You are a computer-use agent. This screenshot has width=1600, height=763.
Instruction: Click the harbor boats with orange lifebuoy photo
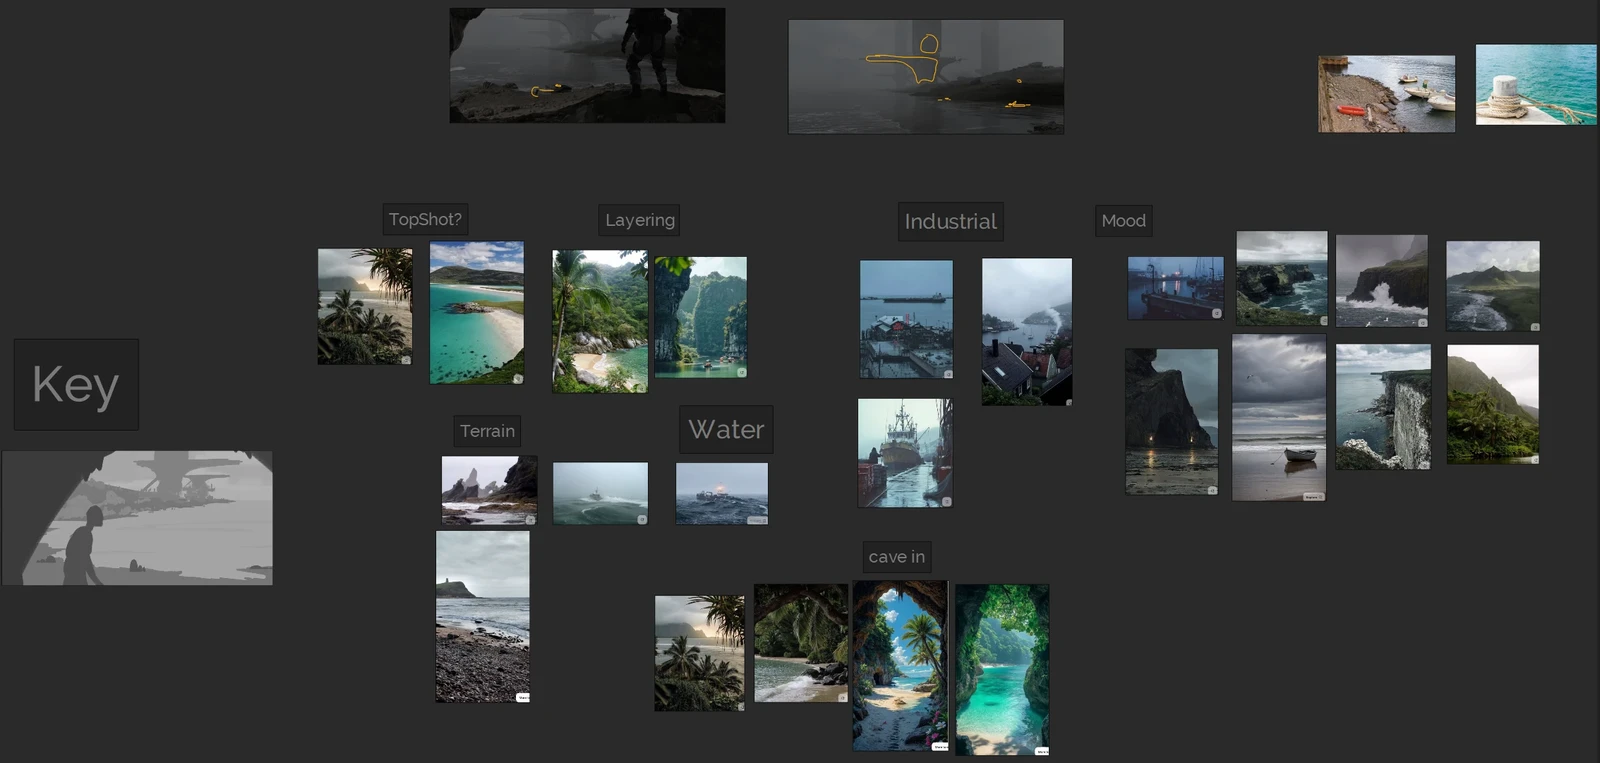tap(1387, 94)
